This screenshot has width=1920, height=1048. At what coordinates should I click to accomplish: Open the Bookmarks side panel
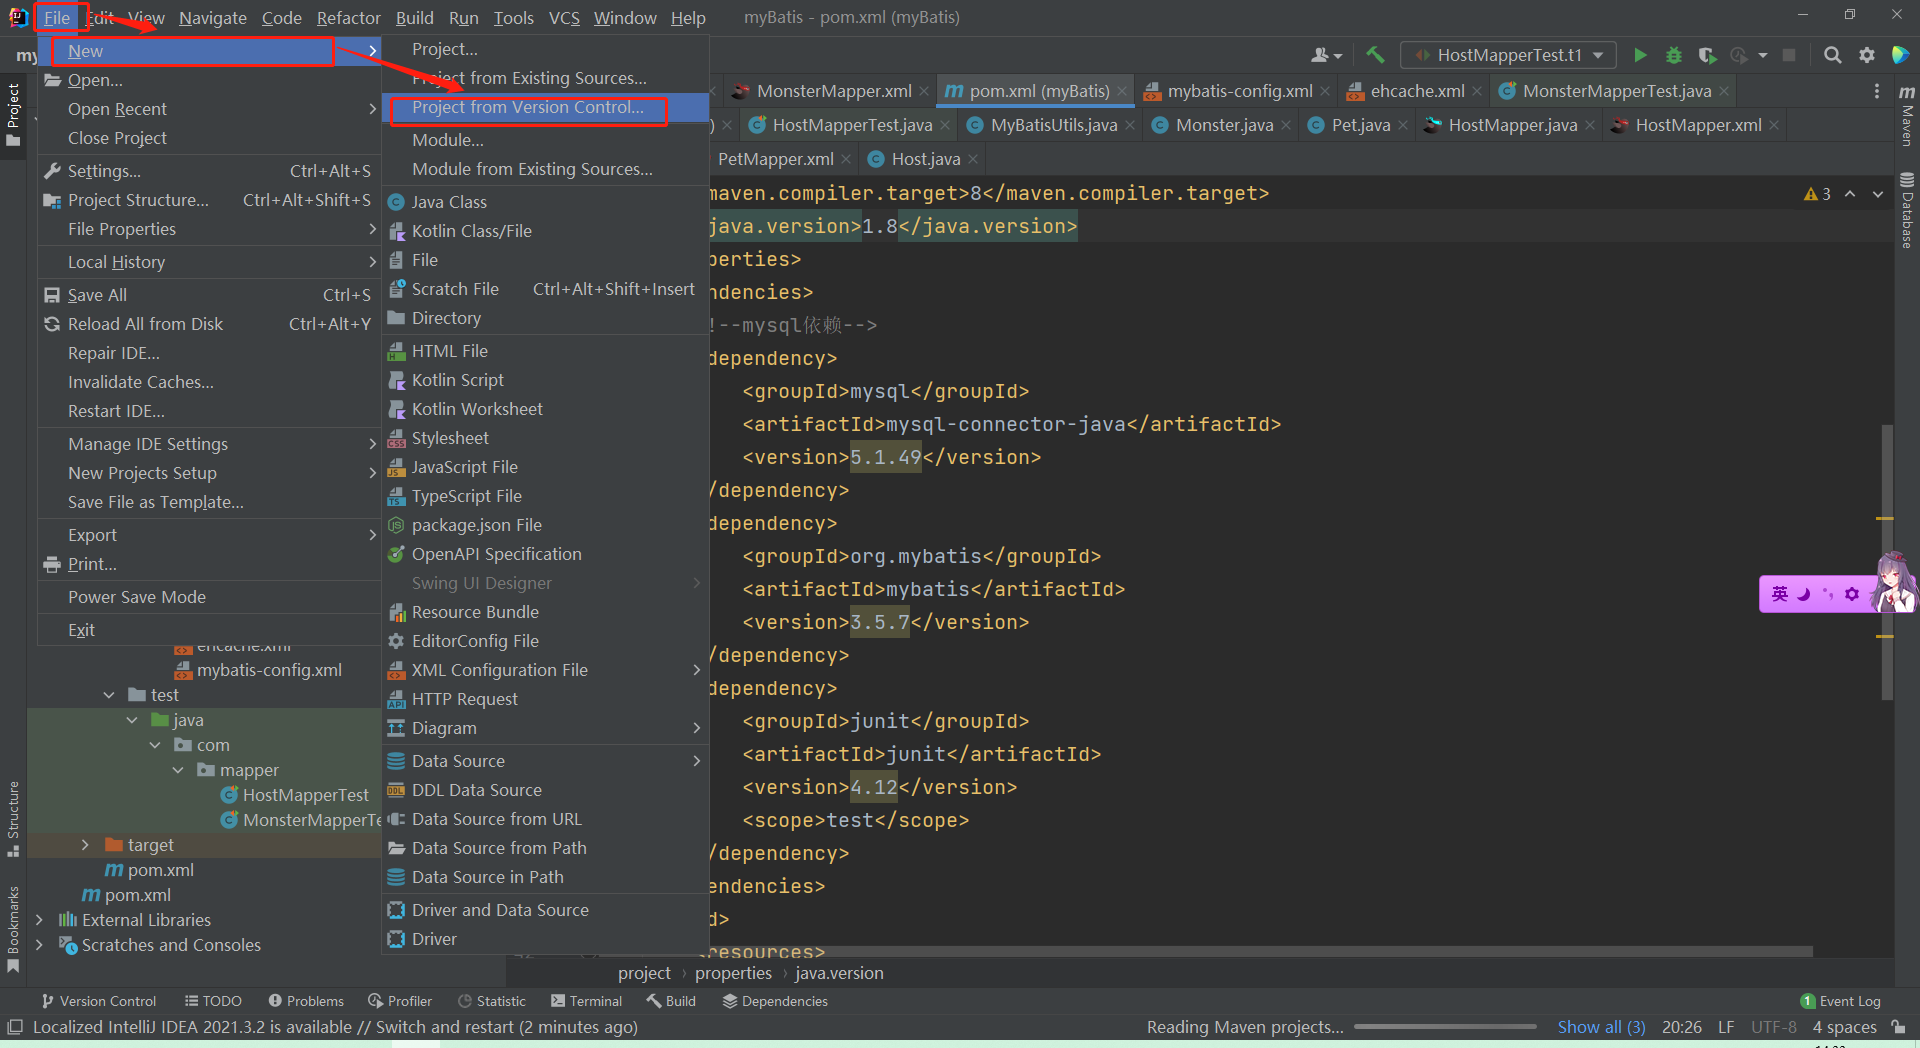(x=13, y=928)
